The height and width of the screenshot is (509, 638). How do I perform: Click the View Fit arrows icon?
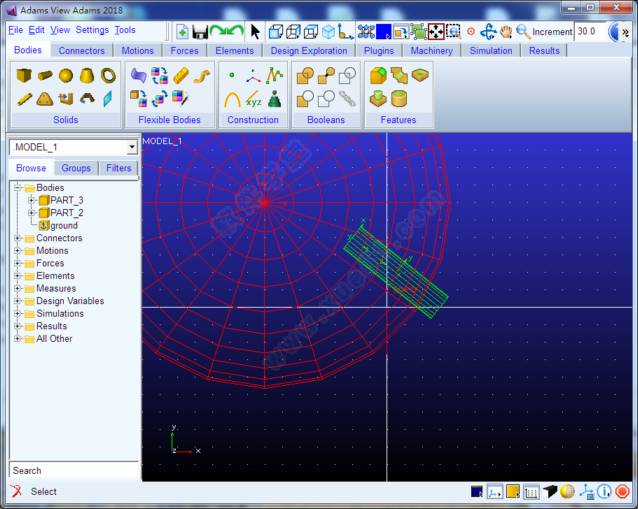(x=436, y=32)
